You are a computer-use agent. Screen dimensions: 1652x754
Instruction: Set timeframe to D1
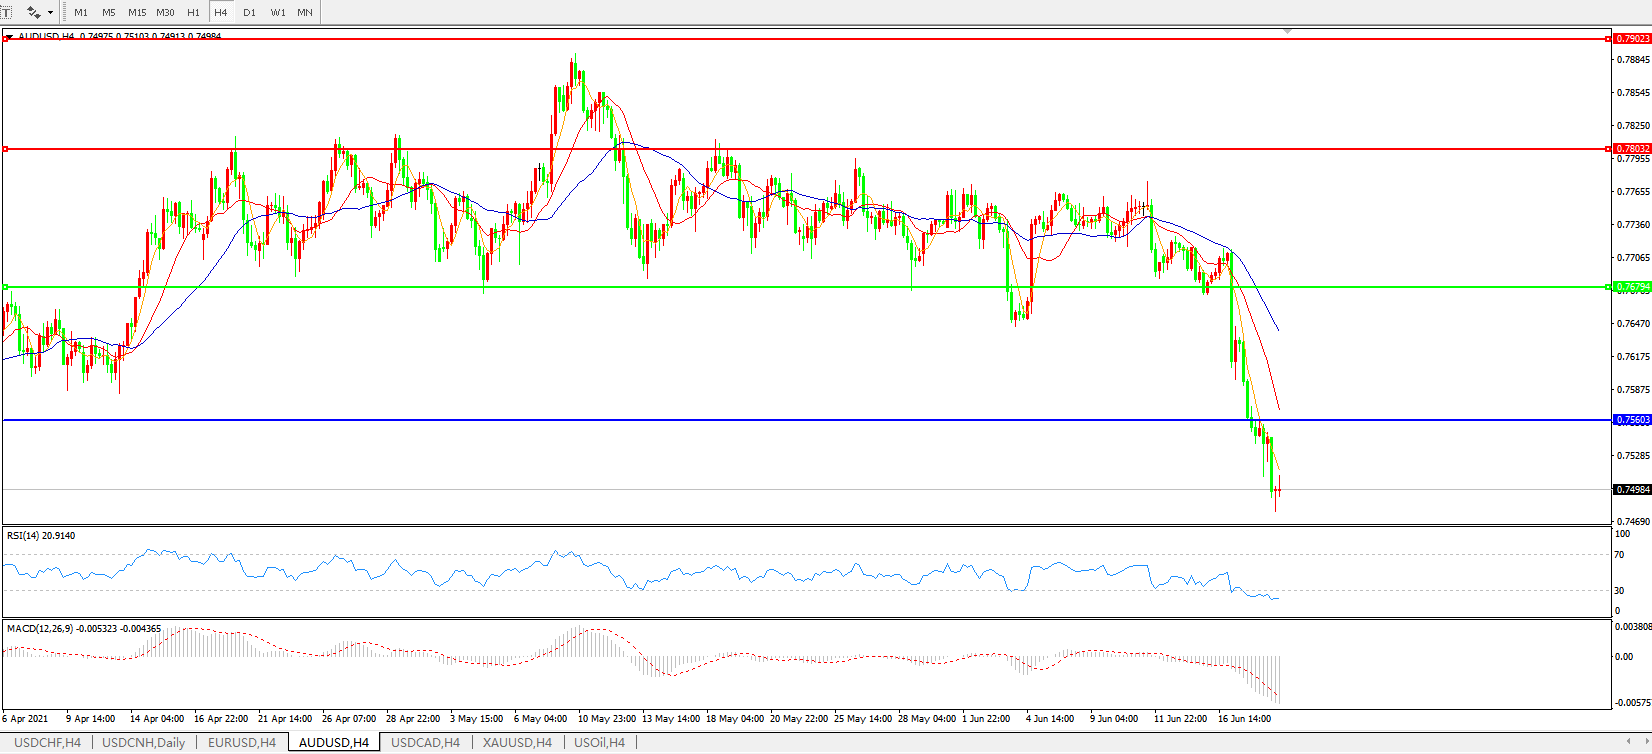249,13
